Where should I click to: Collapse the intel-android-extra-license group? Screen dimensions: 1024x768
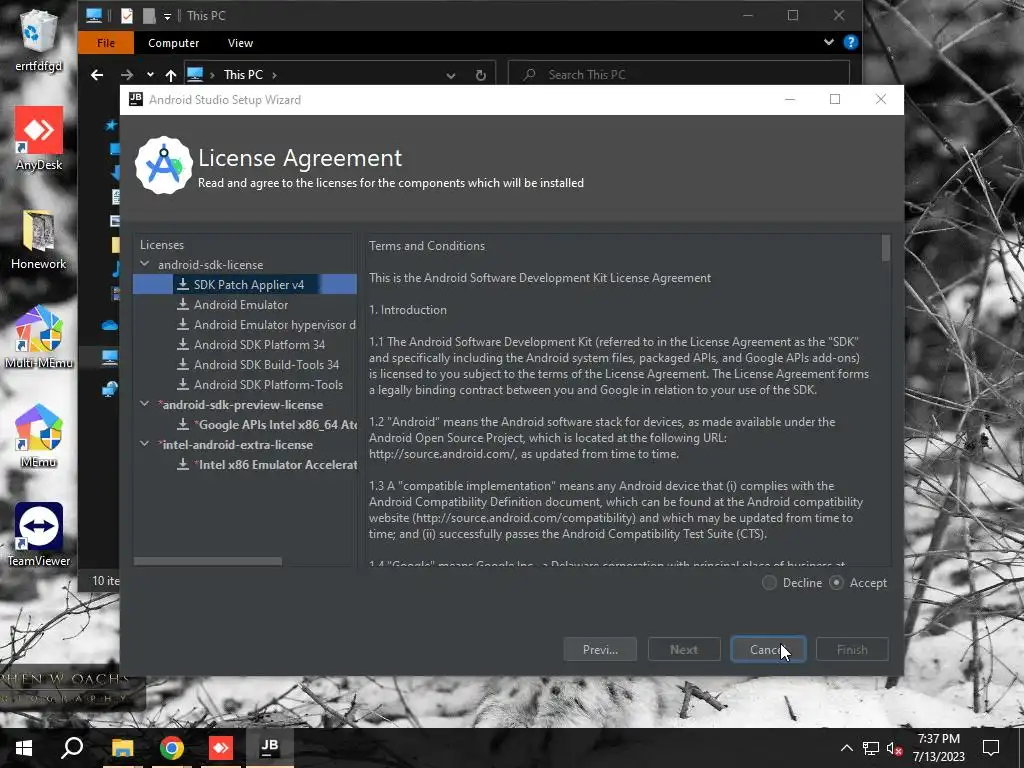[144, 445]
